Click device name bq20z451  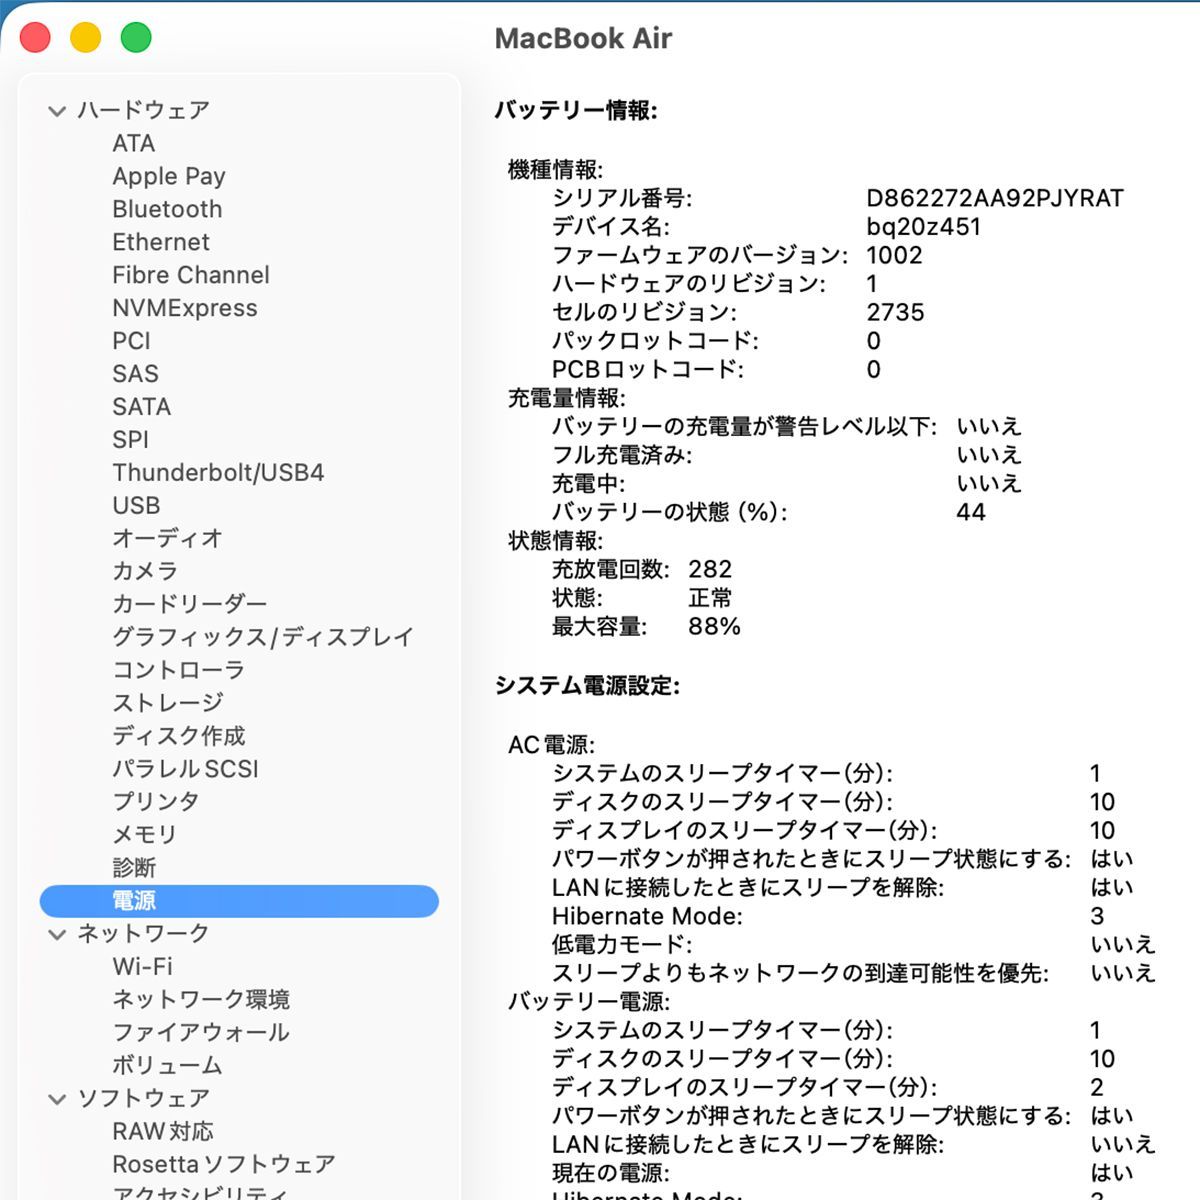923,227
